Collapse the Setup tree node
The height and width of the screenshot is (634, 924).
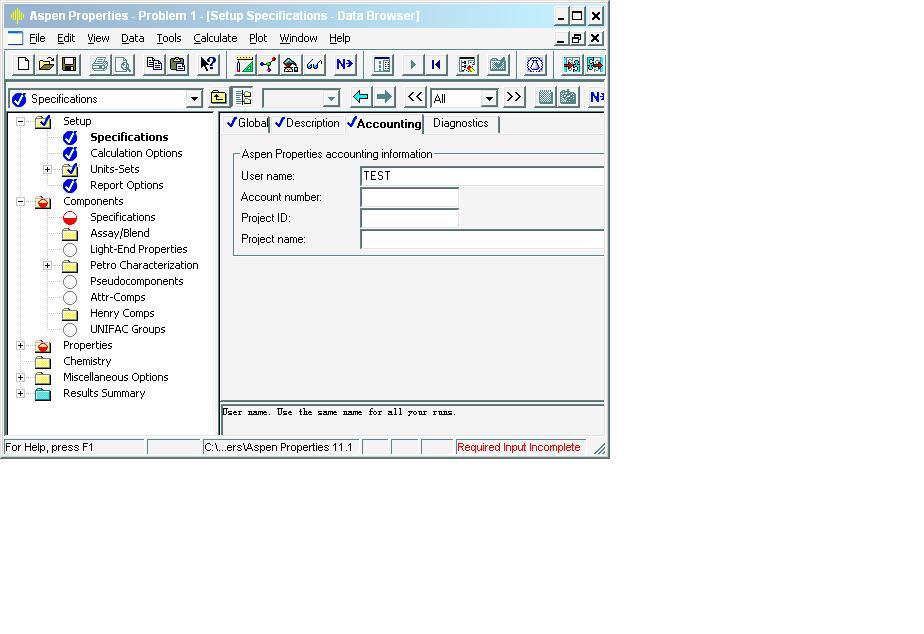click(x=21, y=121)
